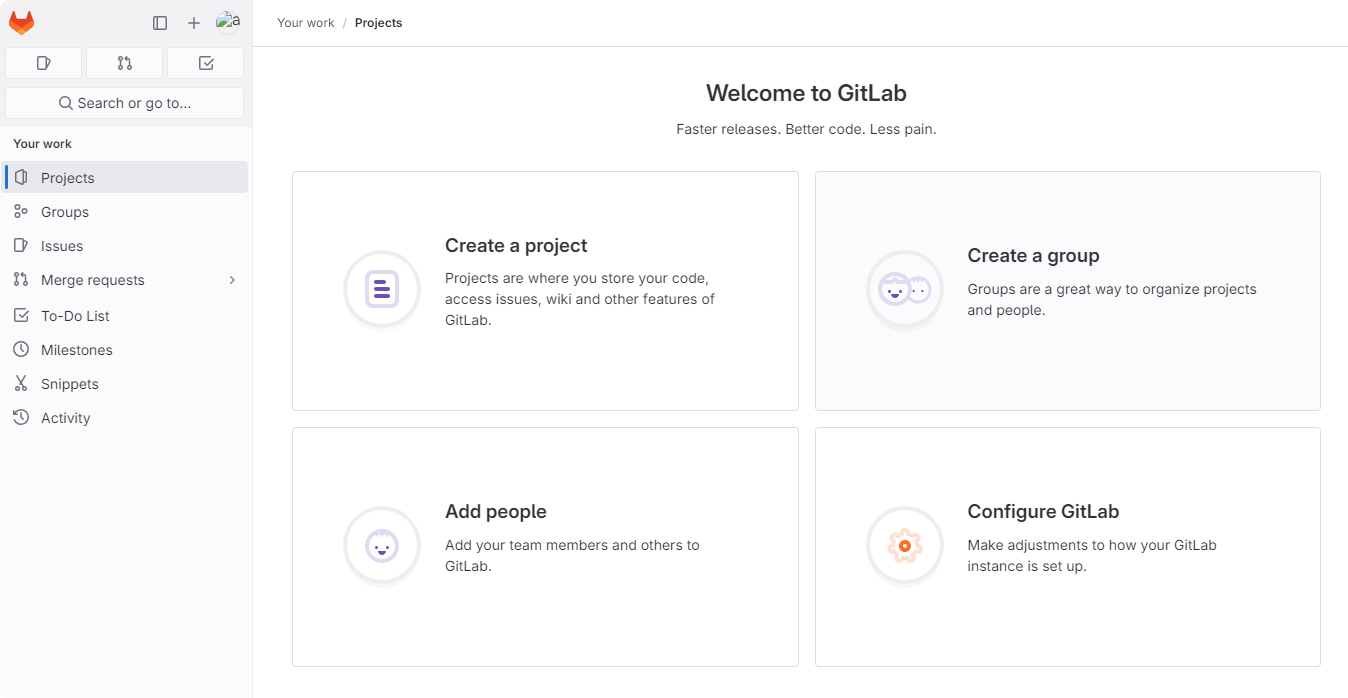Image resolution: width=1348 pixels, height=698 pixels.
Task: Open Snippets in the sidebar
Action: pos(126,384)
